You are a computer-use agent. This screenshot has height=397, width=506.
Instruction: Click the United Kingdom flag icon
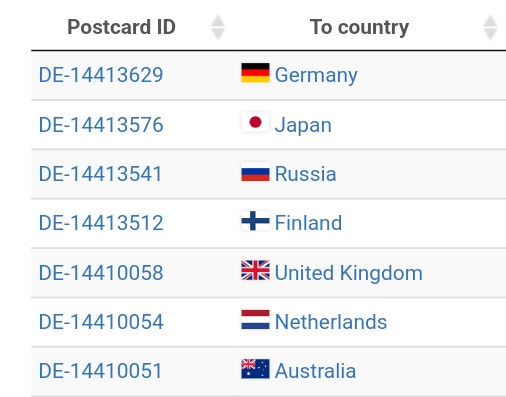click(x=255, y=270)
